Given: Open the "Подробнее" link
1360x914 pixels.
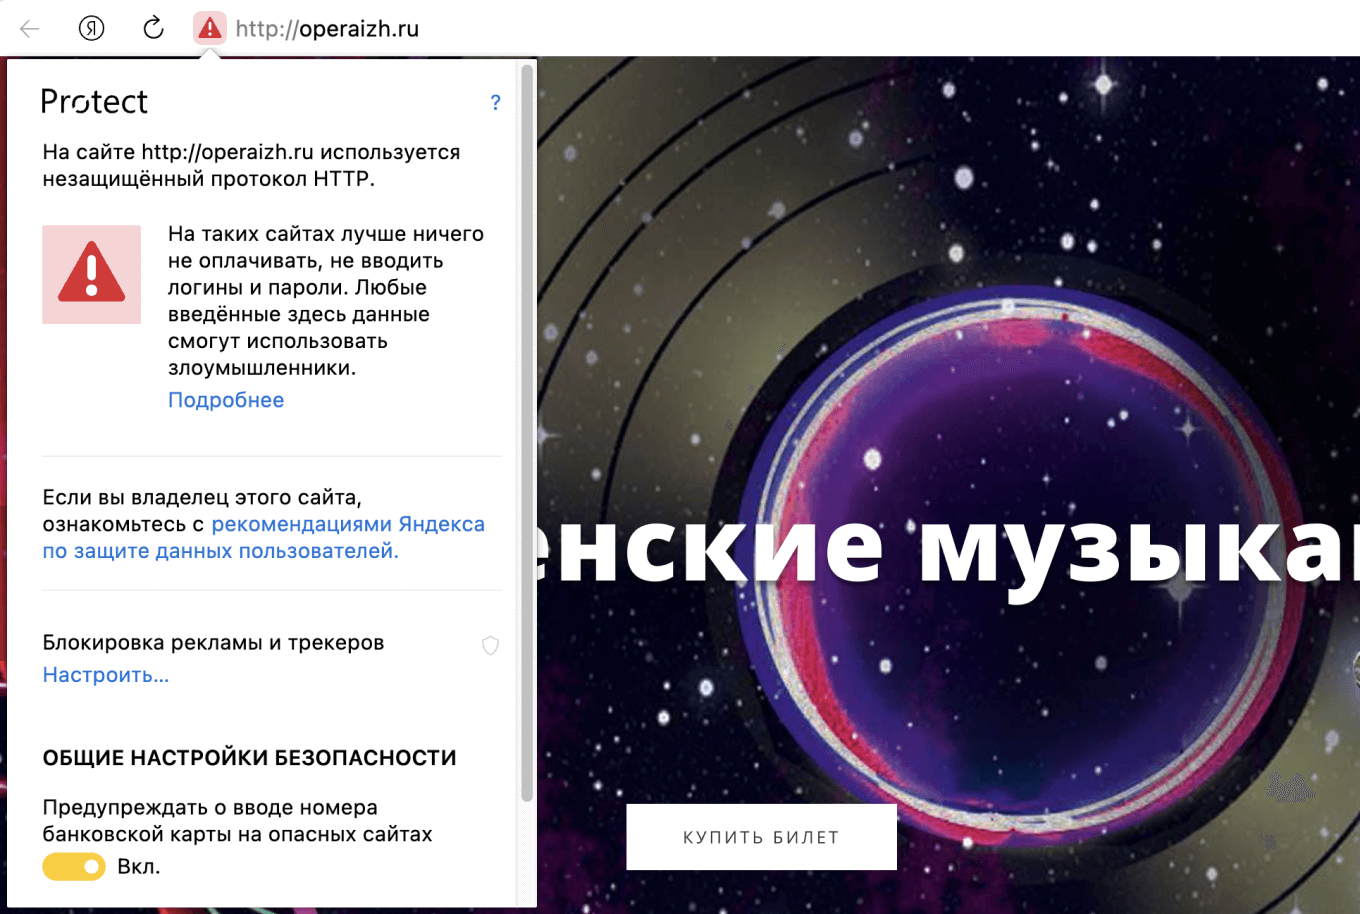Looking at the screenshot, I should (x=226, y=399).
